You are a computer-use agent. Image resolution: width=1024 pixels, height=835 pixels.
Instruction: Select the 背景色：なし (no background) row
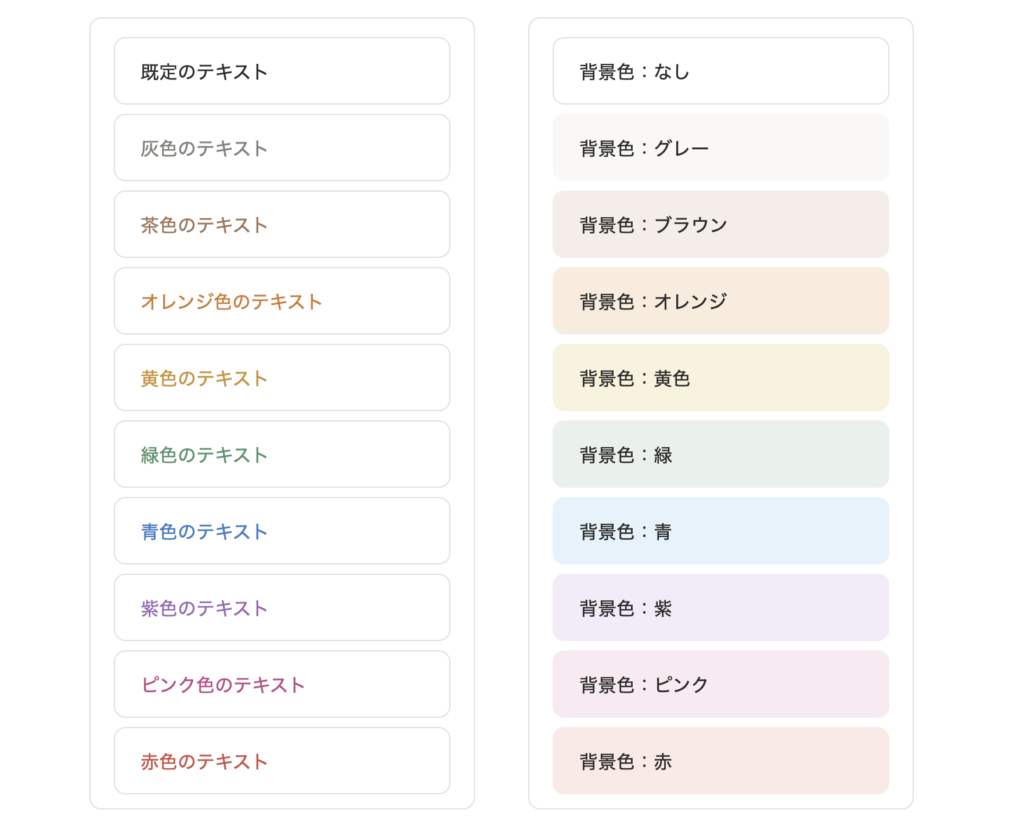pyautogui.click(x=721, y=70)
